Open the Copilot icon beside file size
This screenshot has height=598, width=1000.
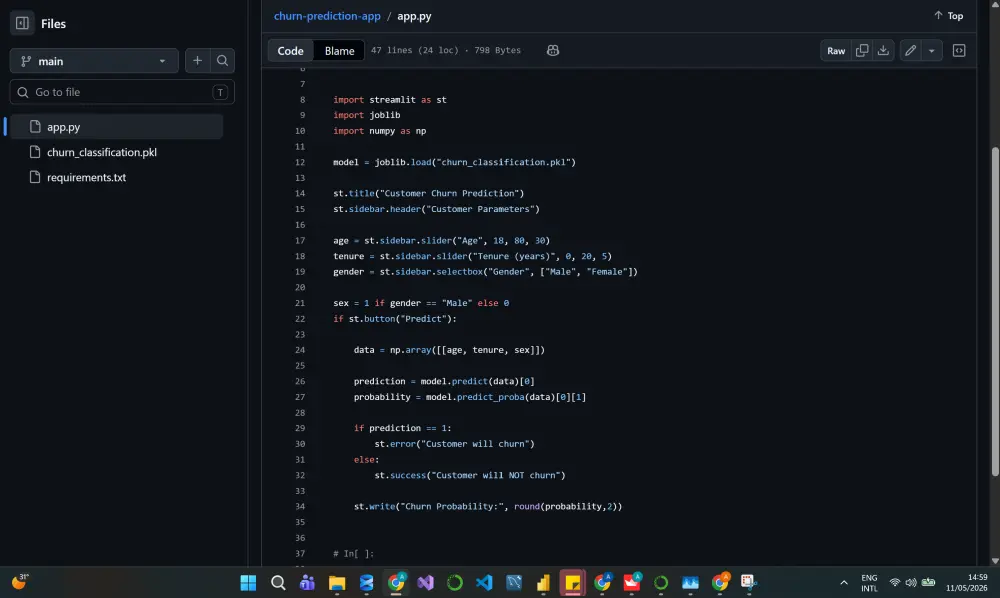(x=553, y=50)
